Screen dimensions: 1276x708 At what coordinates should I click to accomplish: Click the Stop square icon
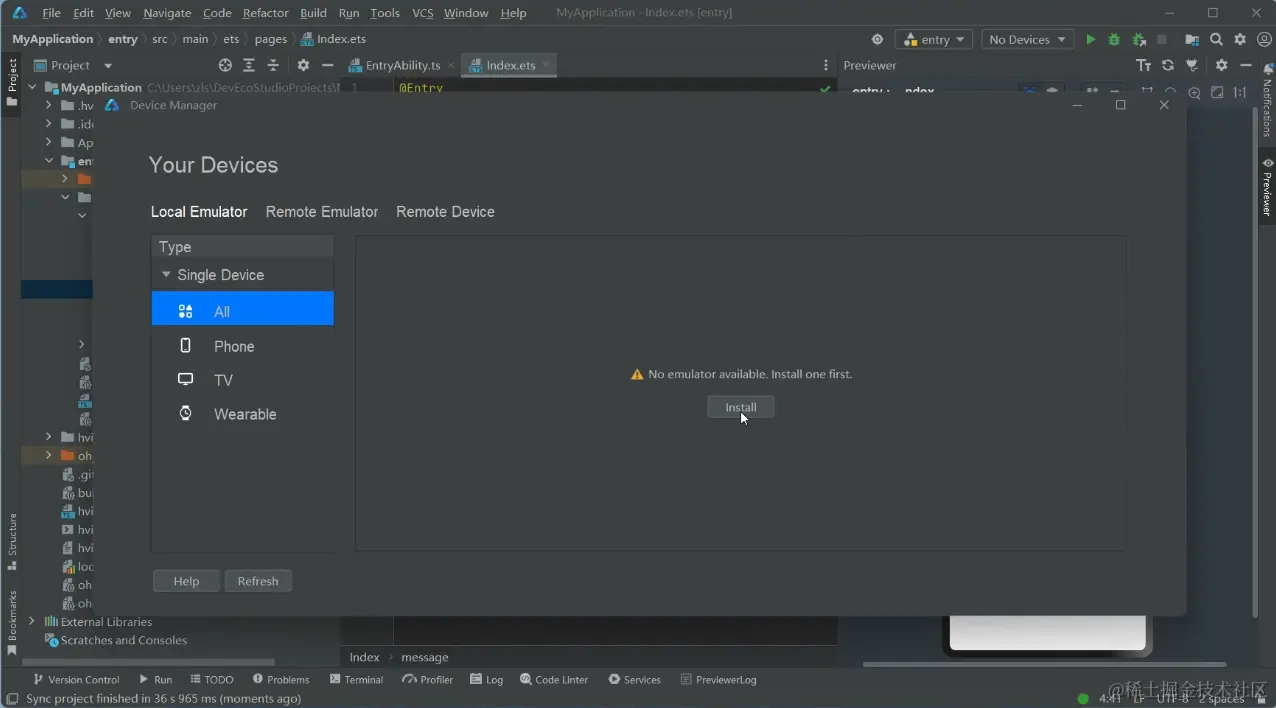[1162, 40]
